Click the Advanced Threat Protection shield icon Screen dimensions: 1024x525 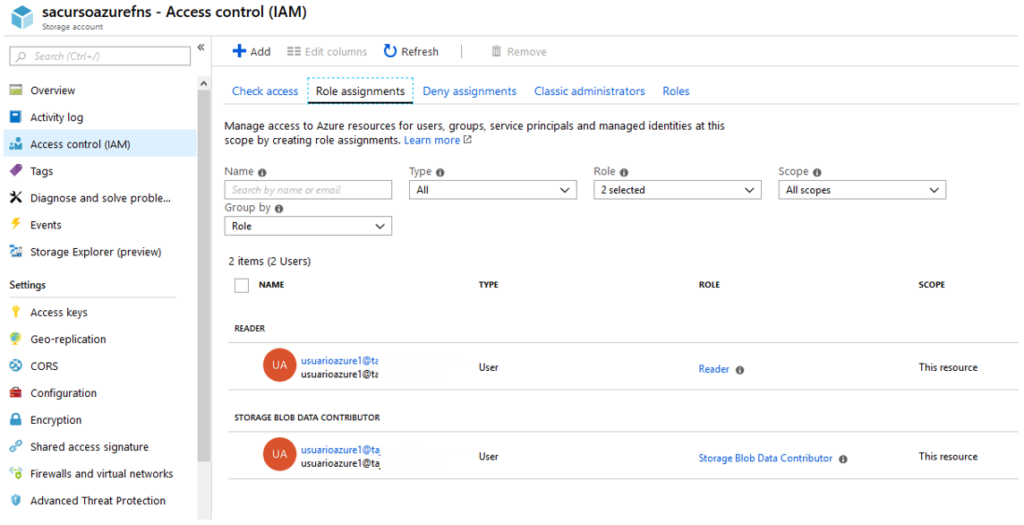[16, 500]
